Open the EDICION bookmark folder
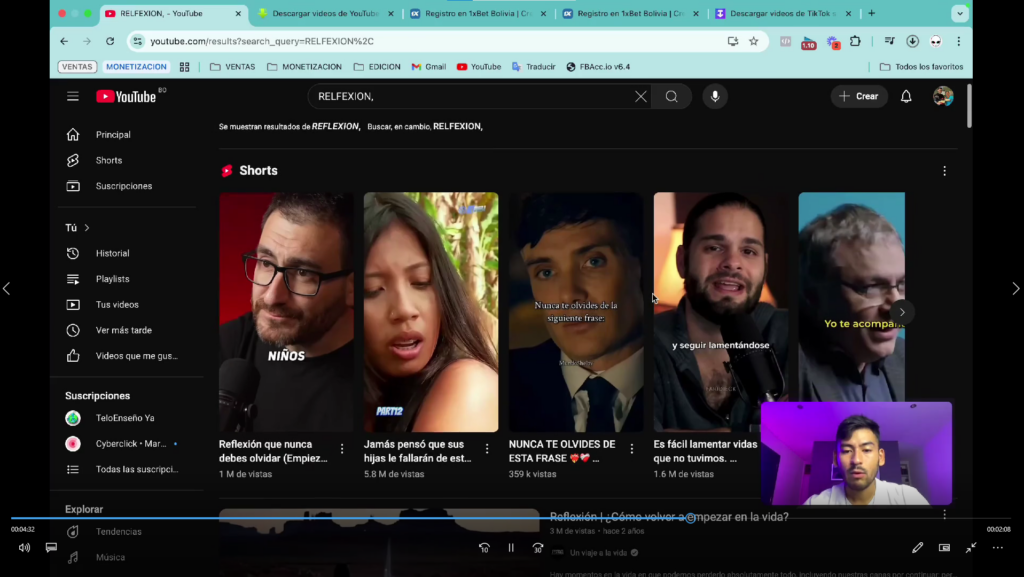The width and height of the screenshot is (1024, 577). pyautogui.click(x=377, y=67)
